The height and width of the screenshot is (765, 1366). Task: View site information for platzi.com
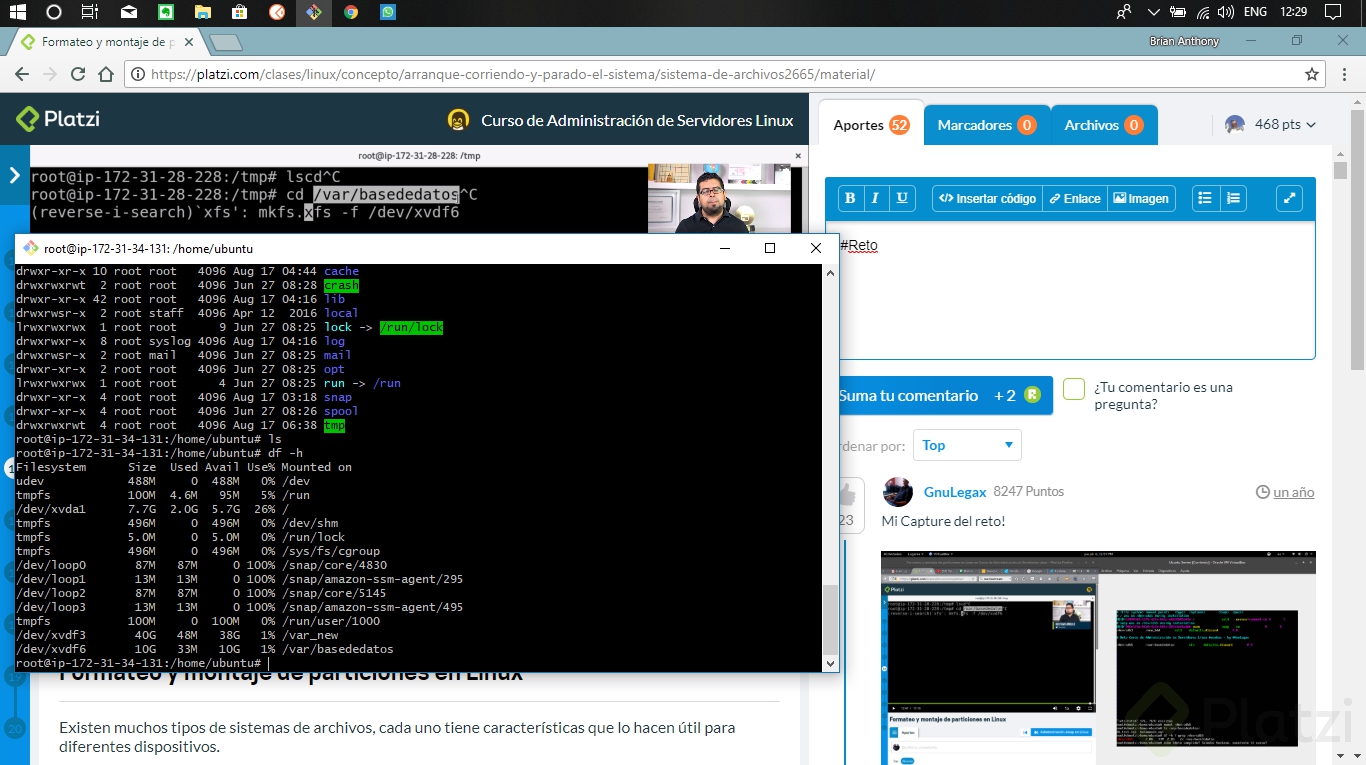tap(138, 74)
